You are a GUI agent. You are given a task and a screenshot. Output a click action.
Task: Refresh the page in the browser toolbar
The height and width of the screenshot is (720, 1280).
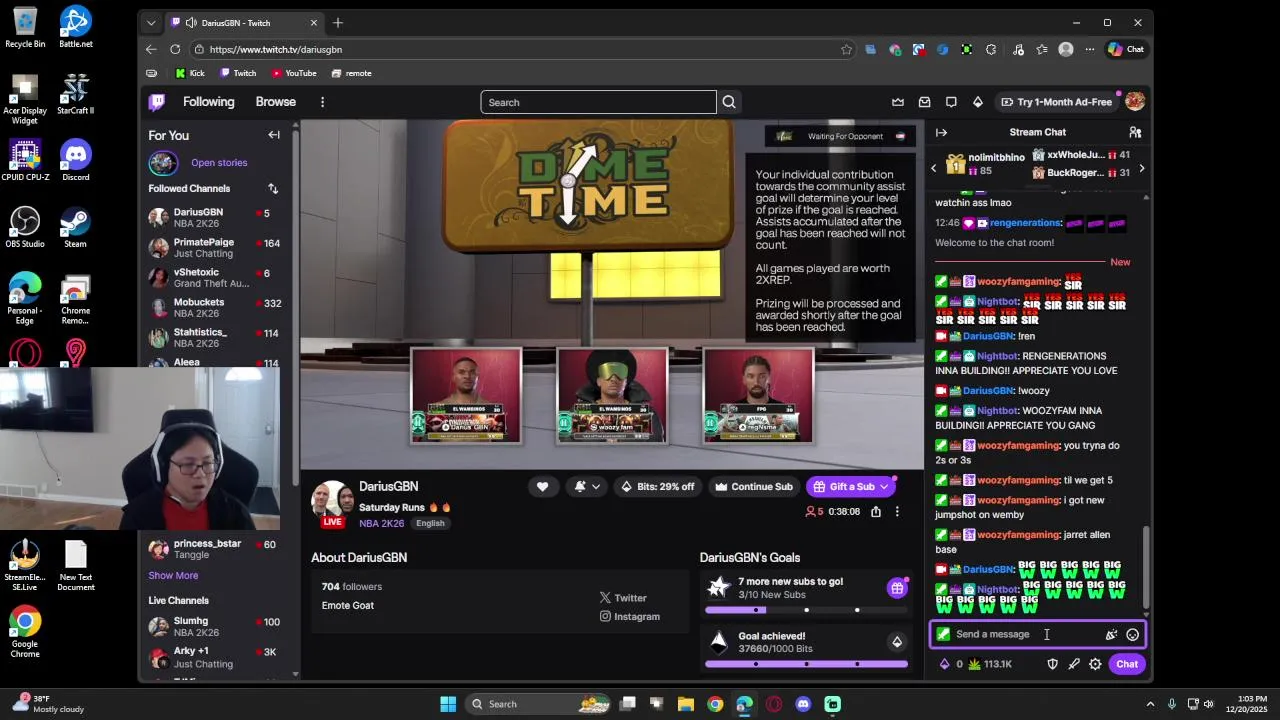[175, 49]
